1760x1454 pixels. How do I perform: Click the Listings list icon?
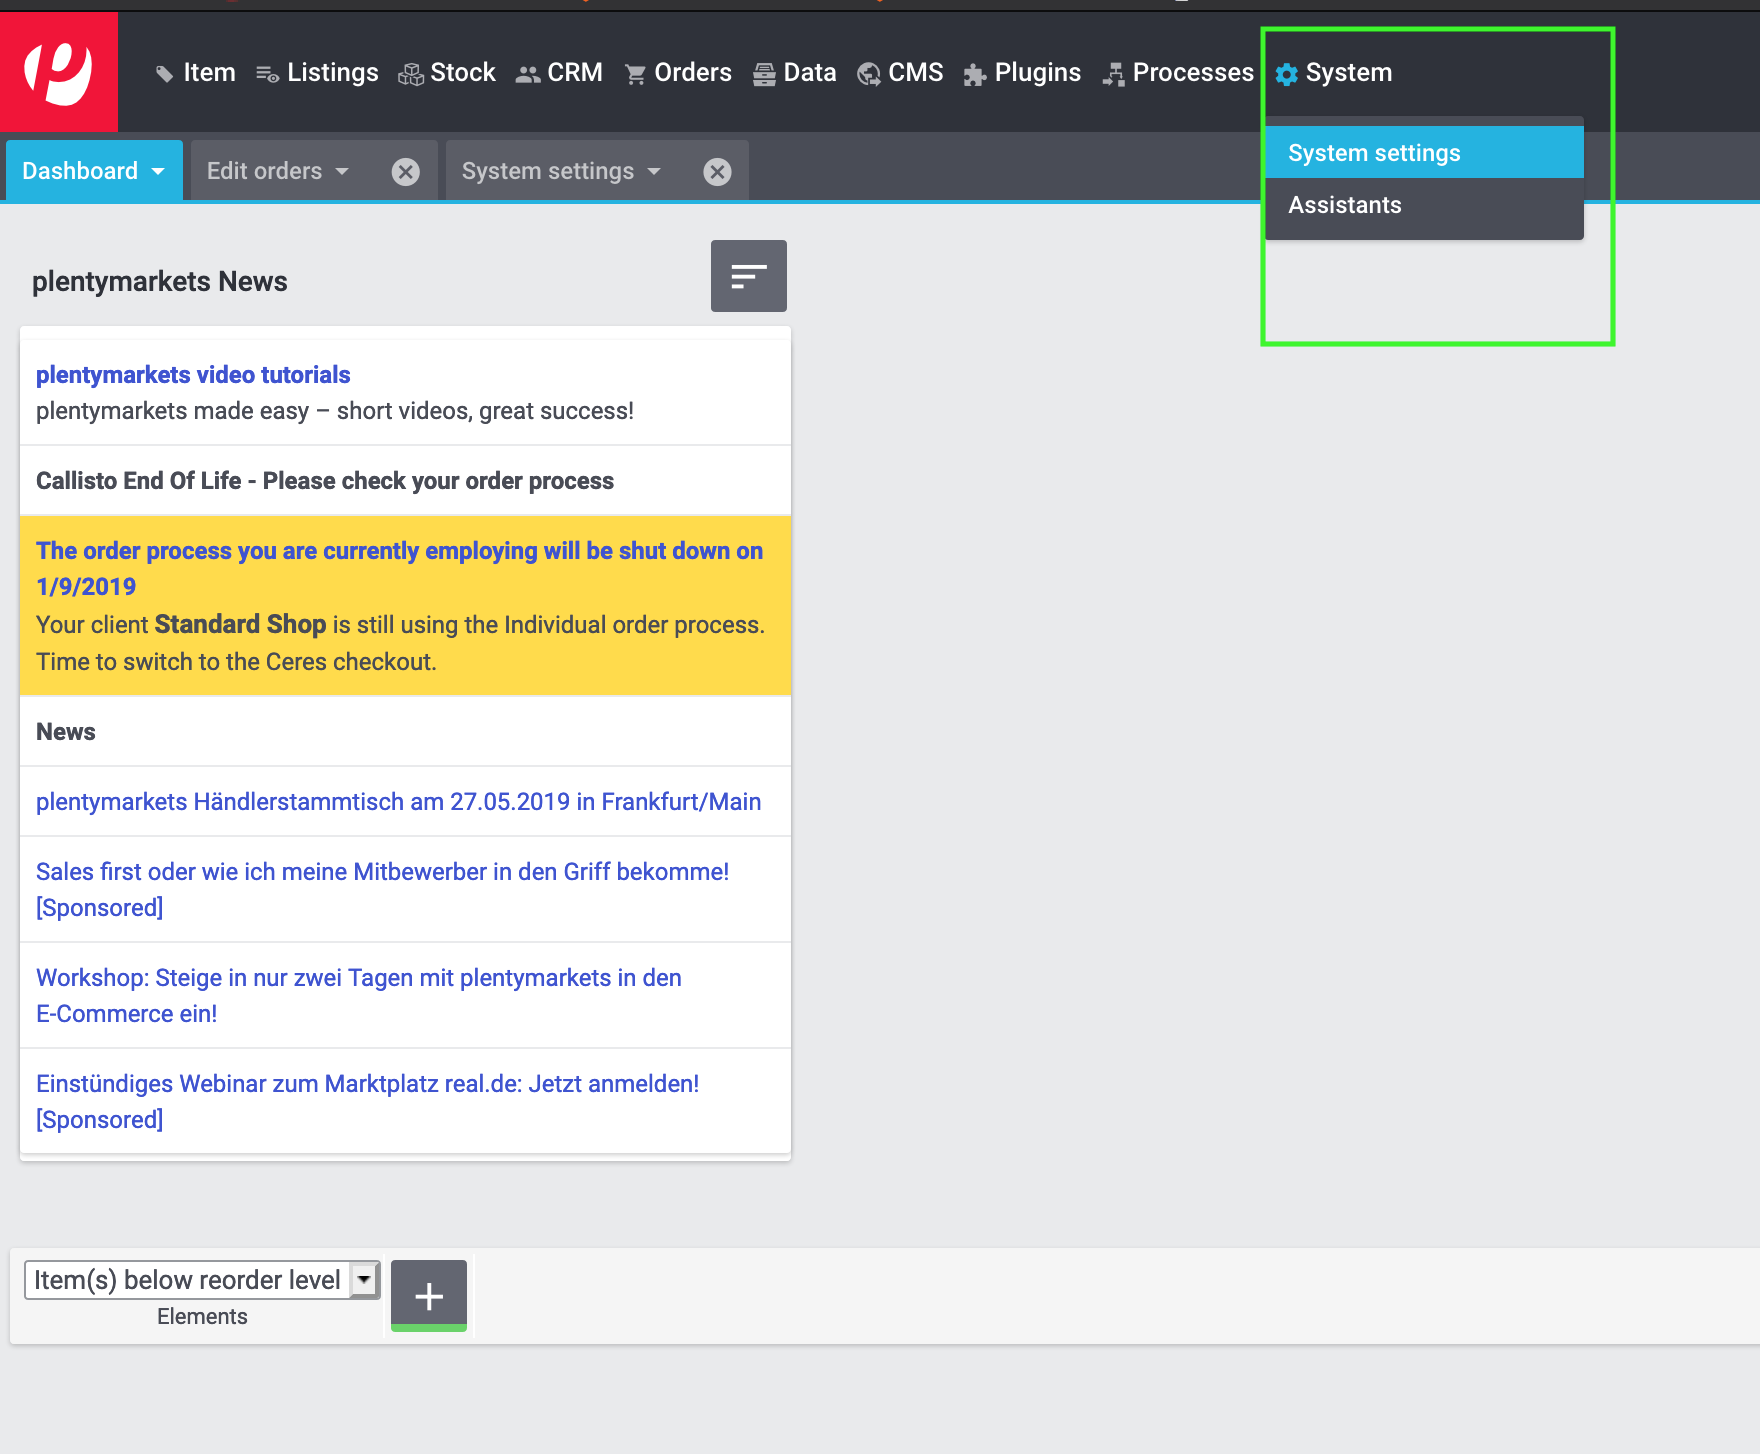267,74
